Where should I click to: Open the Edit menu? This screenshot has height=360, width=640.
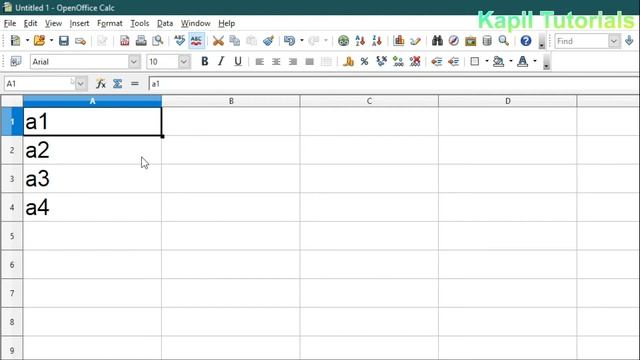click(30, 23)
